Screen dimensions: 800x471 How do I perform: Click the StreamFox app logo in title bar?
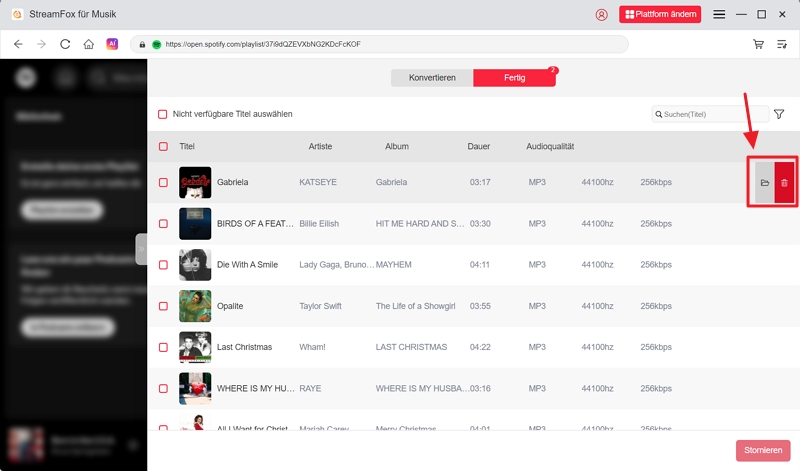(x=17, y=14)
